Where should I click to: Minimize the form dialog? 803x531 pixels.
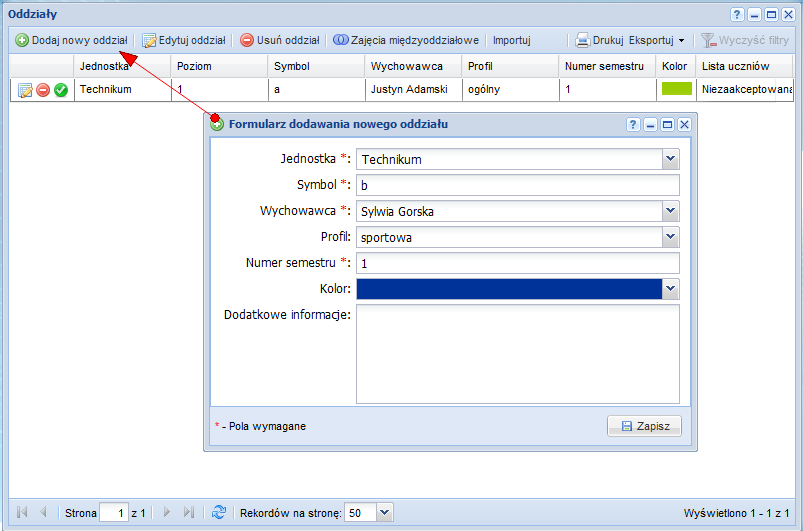pyautogui.click(x=650, y=124)
